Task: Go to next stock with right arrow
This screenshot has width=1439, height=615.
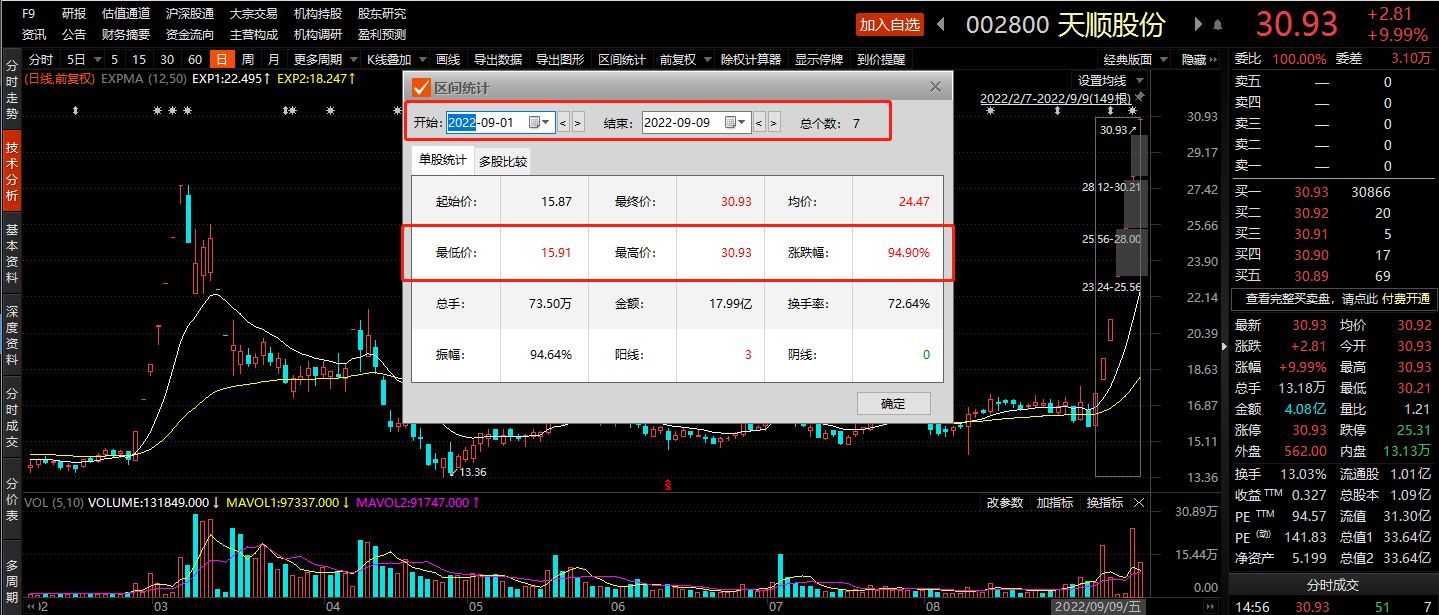Action: point(1196,24)
